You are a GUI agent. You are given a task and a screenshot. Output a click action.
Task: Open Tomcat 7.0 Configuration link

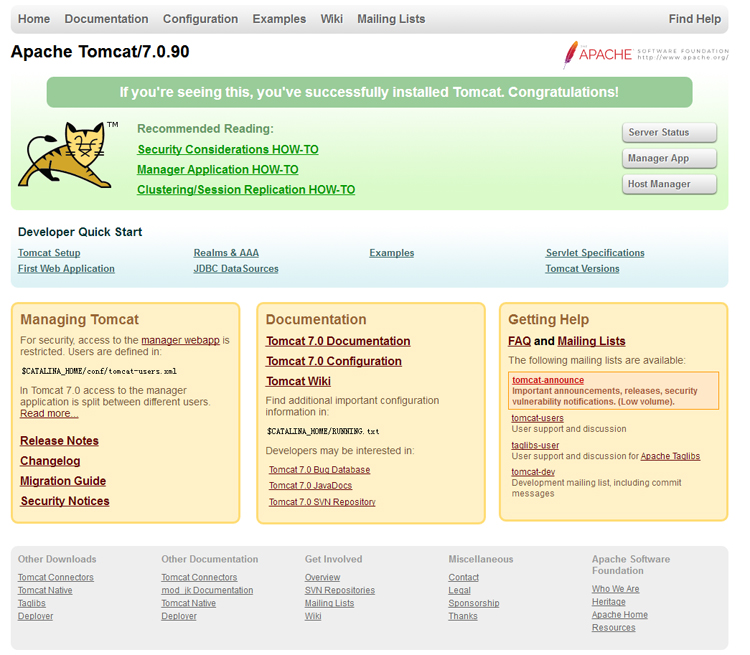pyautogui.click(x=334, y=361)
